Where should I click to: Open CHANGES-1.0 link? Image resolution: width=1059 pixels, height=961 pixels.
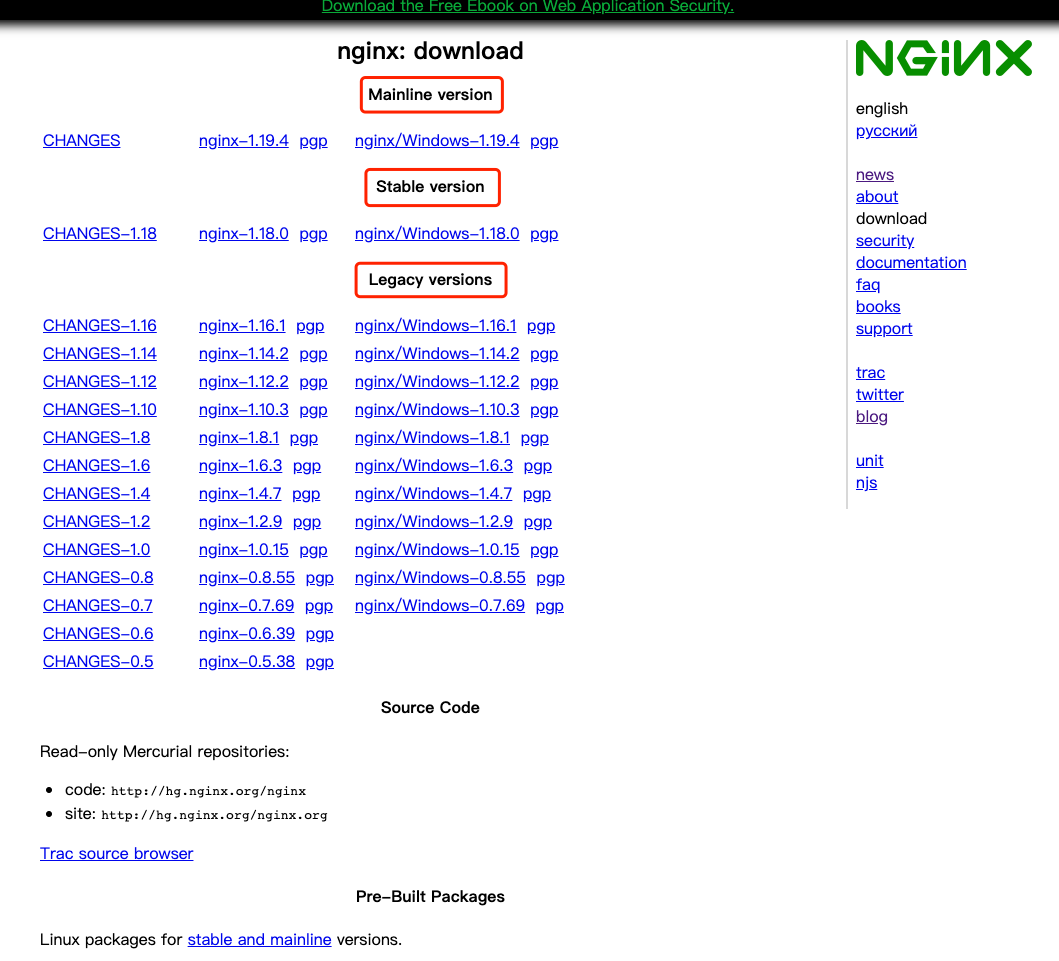[97, 550]
